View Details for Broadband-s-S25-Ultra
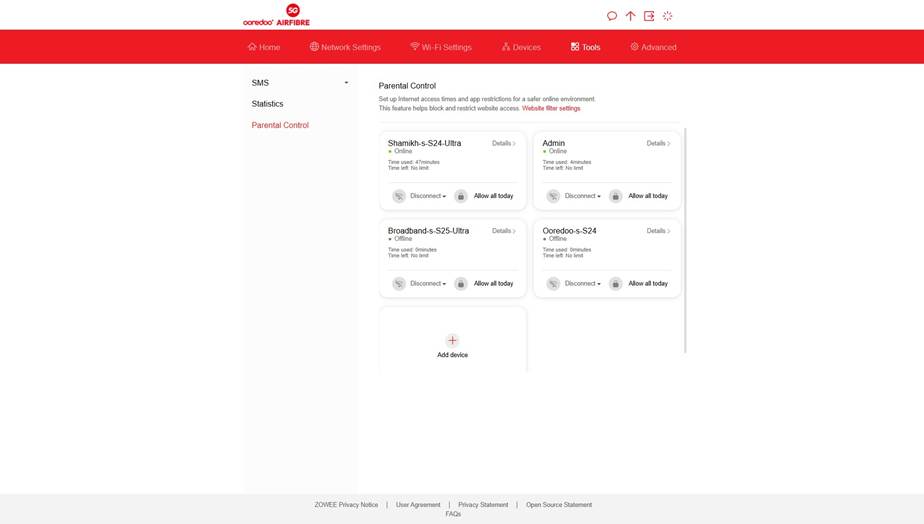The image size is (924, 524). click(x=504, y=231)
